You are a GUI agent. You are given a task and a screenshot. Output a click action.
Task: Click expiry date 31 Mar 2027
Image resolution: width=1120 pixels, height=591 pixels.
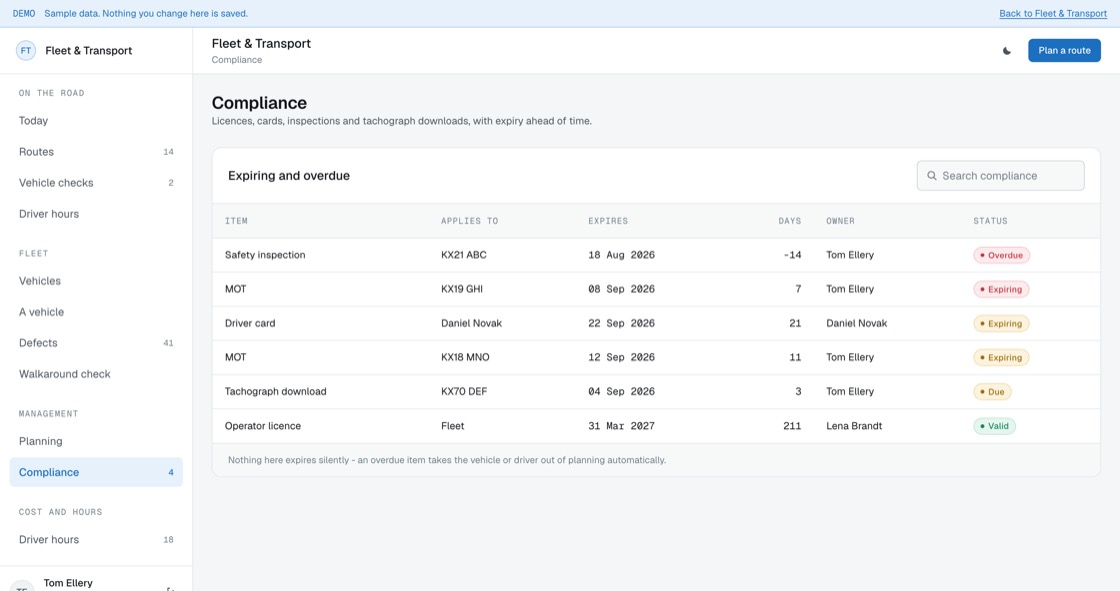[621, 426]
